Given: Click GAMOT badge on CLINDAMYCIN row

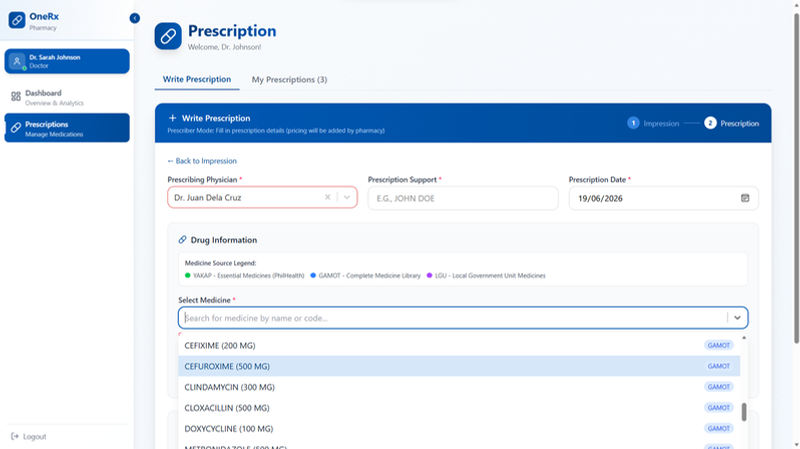Looking at the screenshot, I should click(x=719, y=387).
